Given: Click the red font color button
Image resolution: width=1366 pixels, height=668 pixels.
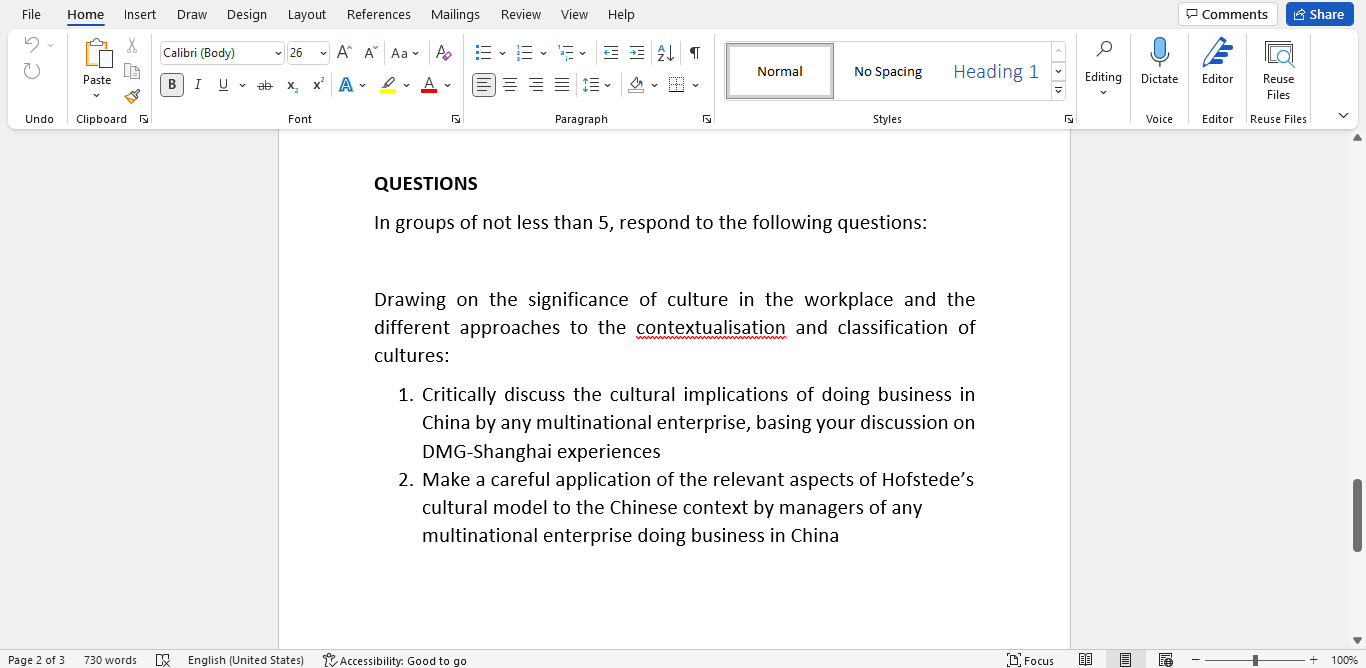Looking at the screenshot, I should pos(429,85).
